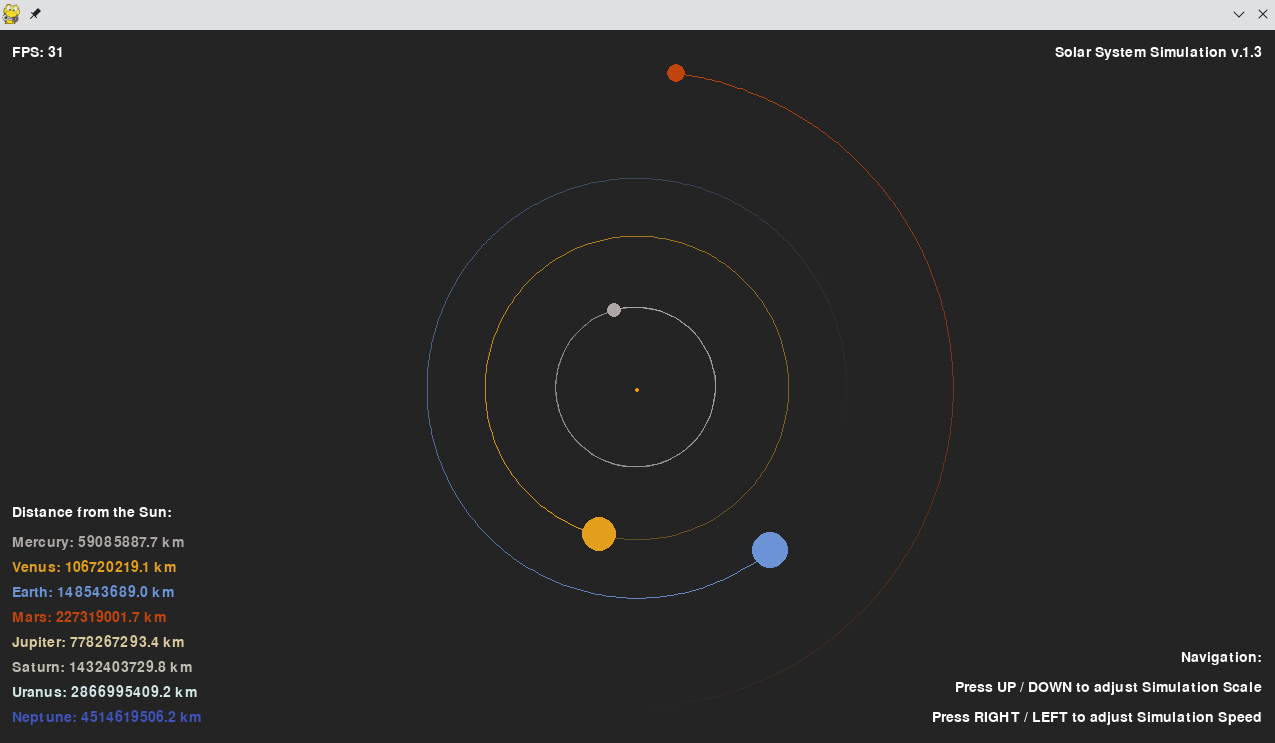Click the Jupiter distance readout

(98, 642)
